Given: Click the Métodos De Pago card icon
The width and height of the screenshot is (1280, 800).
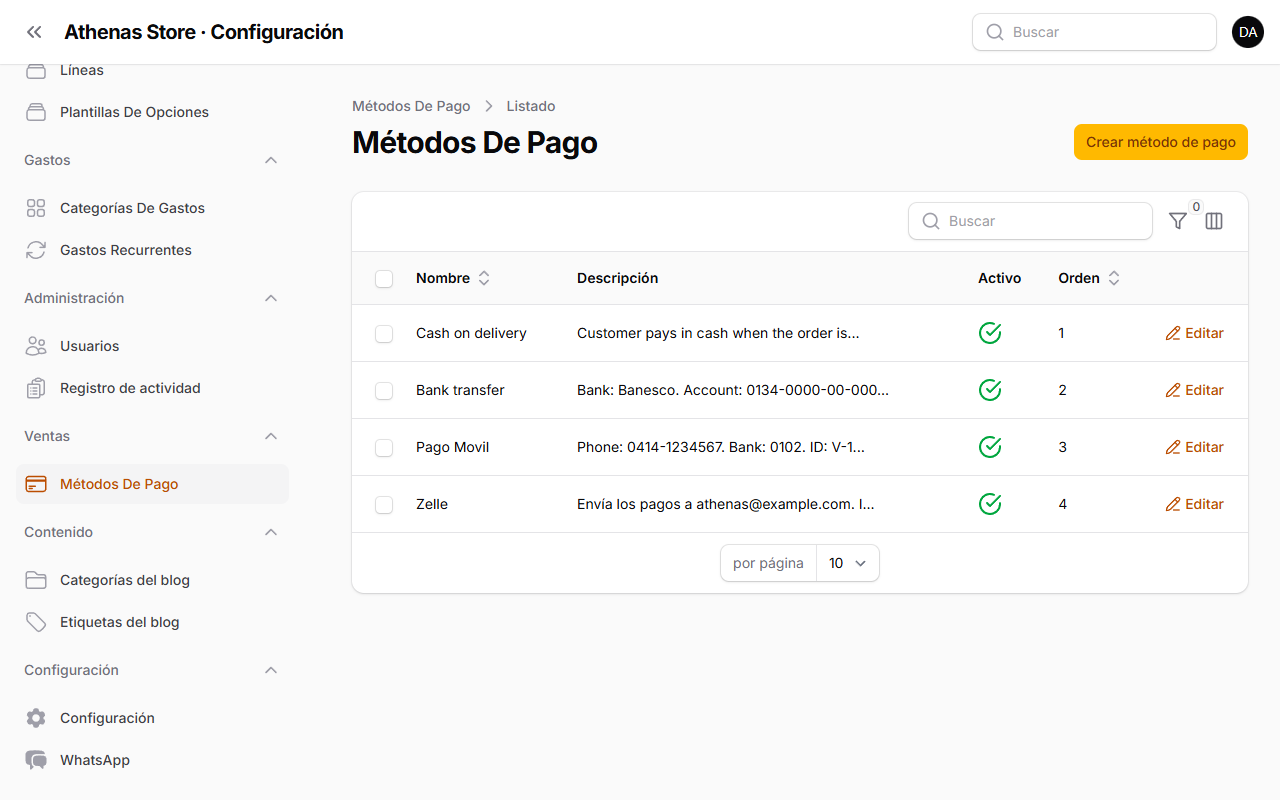Looking at the screenshot, I should pyautogui.click(x=36, y=484).
